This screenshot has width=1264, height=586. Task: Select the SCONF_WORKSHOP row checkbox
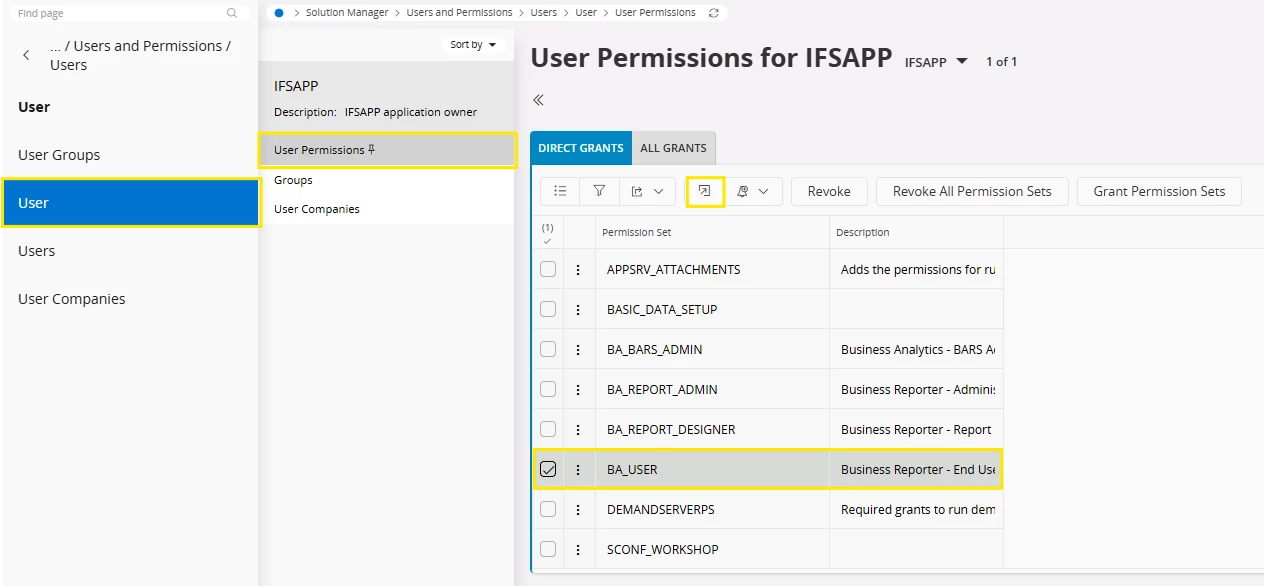[x=548, y=549]
